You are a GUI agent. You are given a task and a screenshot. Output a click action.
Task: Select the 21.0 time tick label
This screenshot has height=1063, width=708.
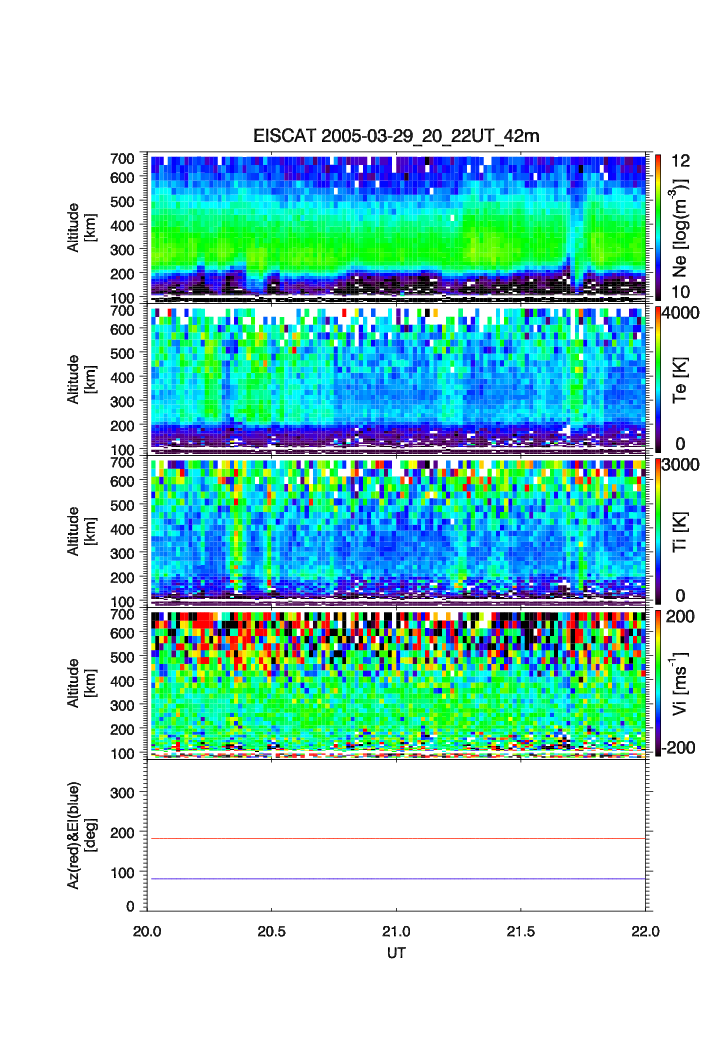click(397, 931)
